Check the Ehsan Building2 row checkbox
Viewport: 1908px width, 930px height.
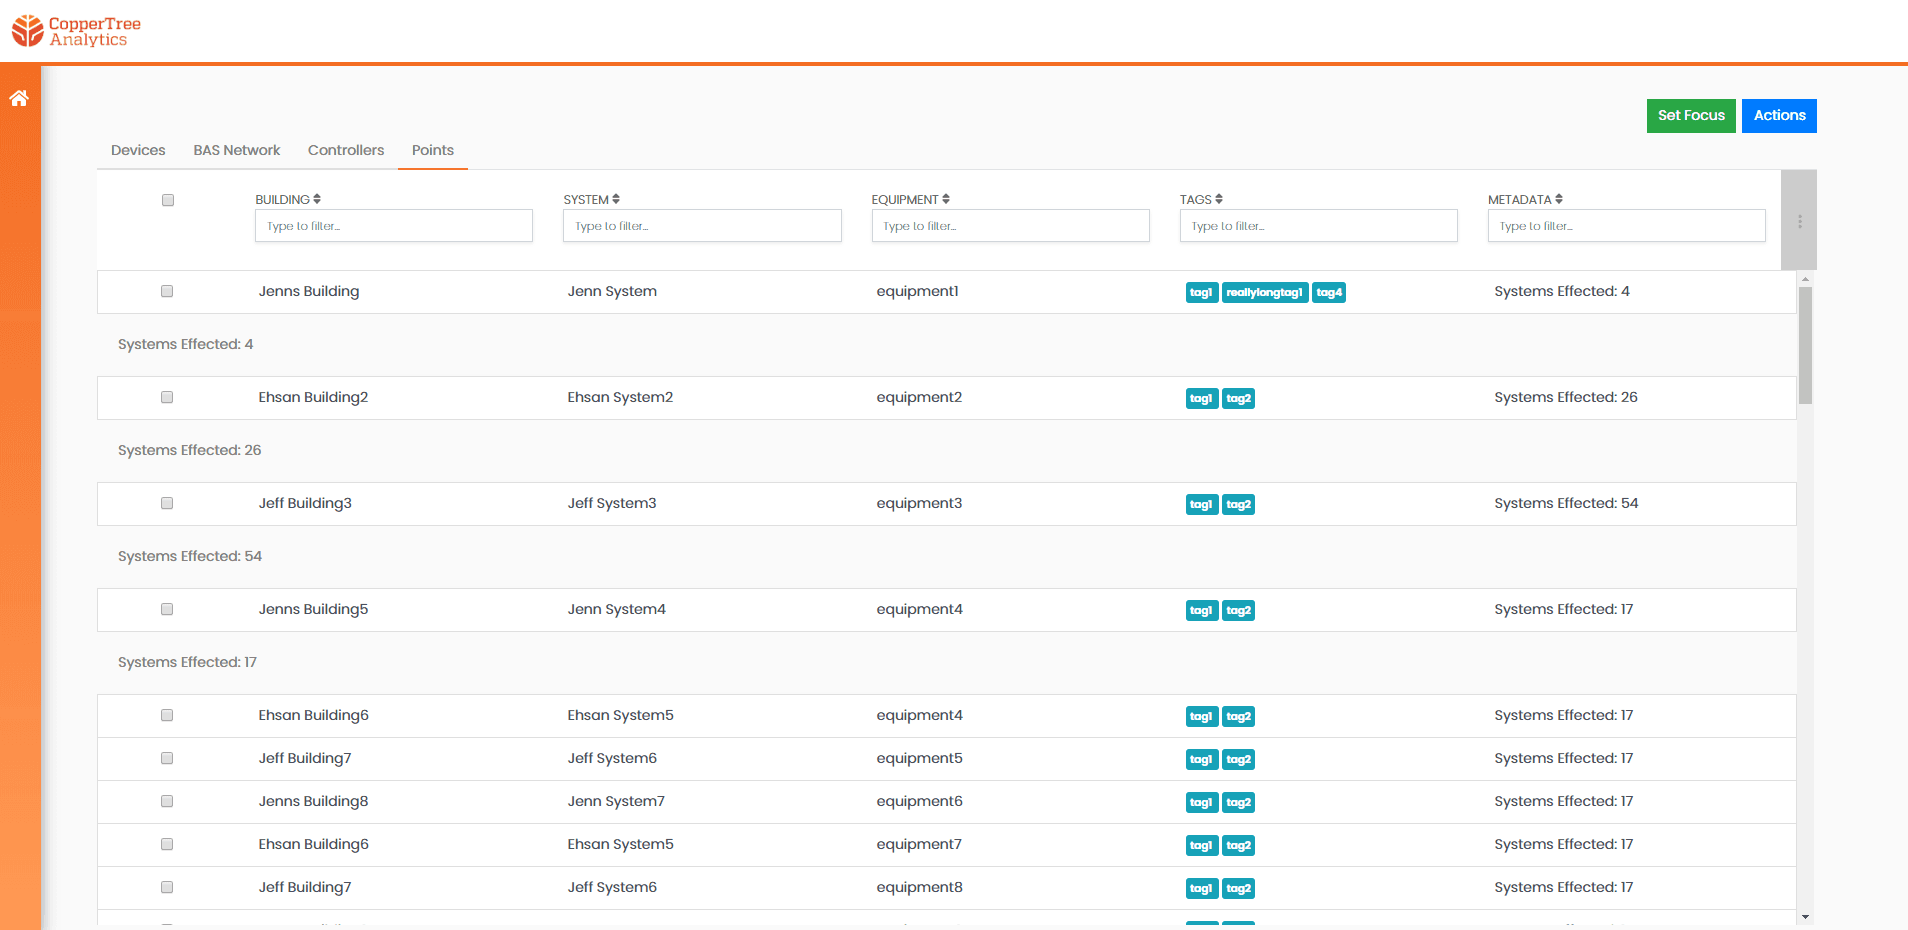coord(167,397)
